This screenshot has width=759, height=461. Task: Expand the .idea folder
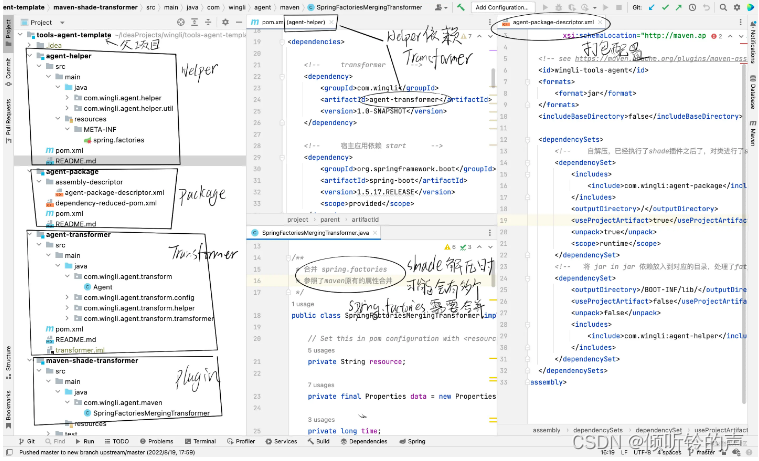click(30, 45)
